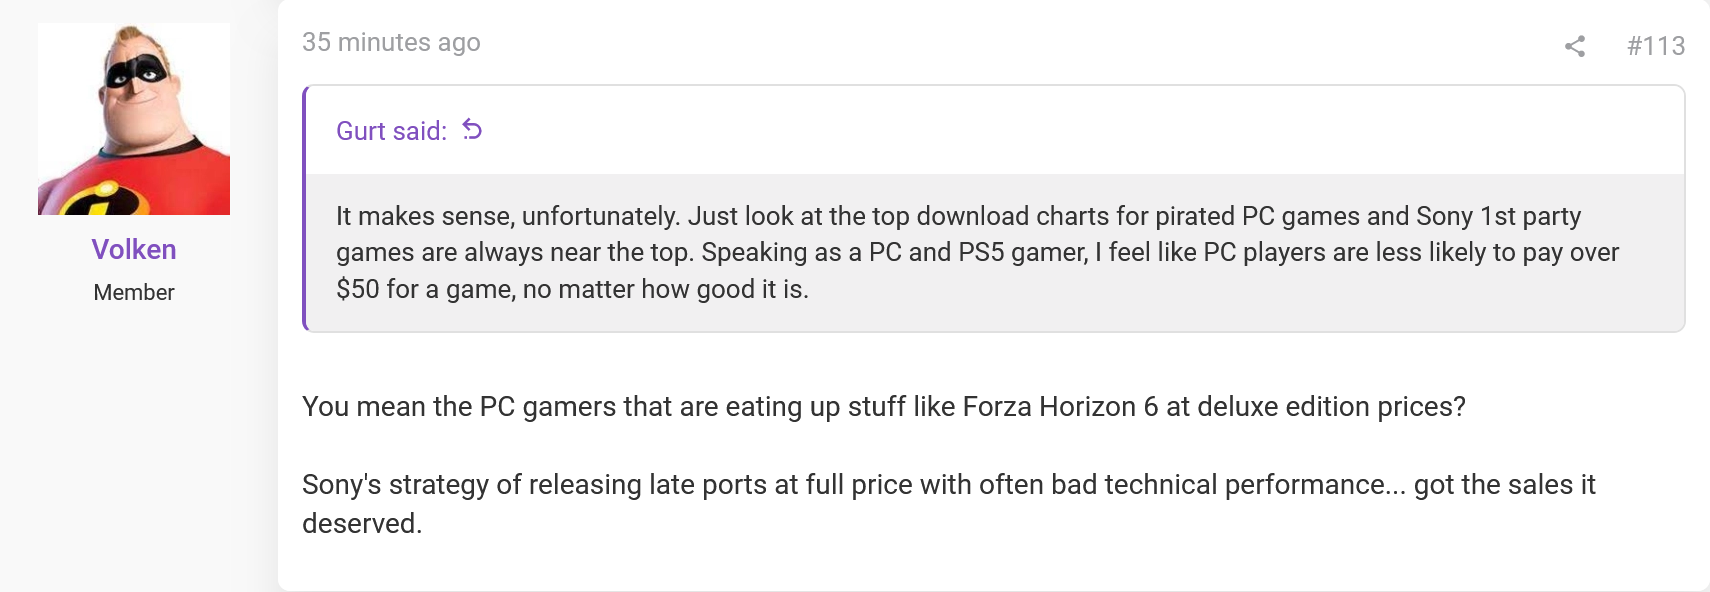1710x592 pixels.
Task: Click the white quote header bar
Action: pyautogui.click(x=995, y=131)
